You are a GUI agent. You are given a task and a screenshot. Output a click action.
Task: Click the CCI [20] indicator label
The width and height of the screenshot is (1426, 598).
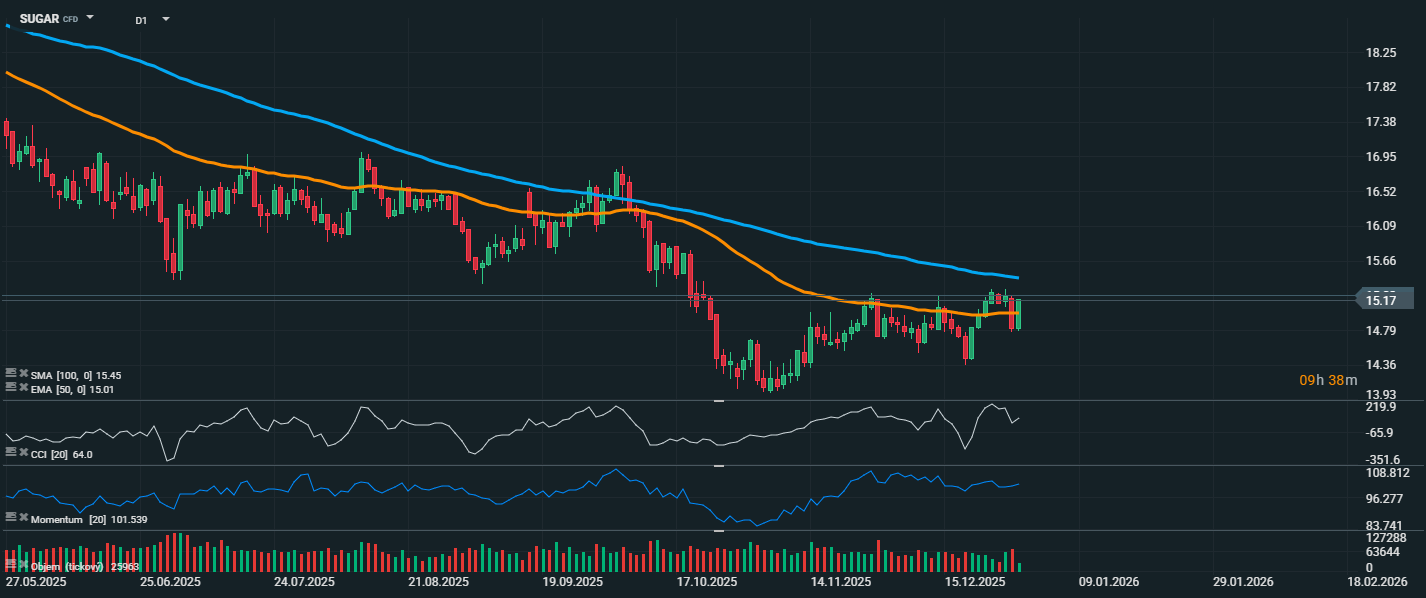(x=50, y=455)
